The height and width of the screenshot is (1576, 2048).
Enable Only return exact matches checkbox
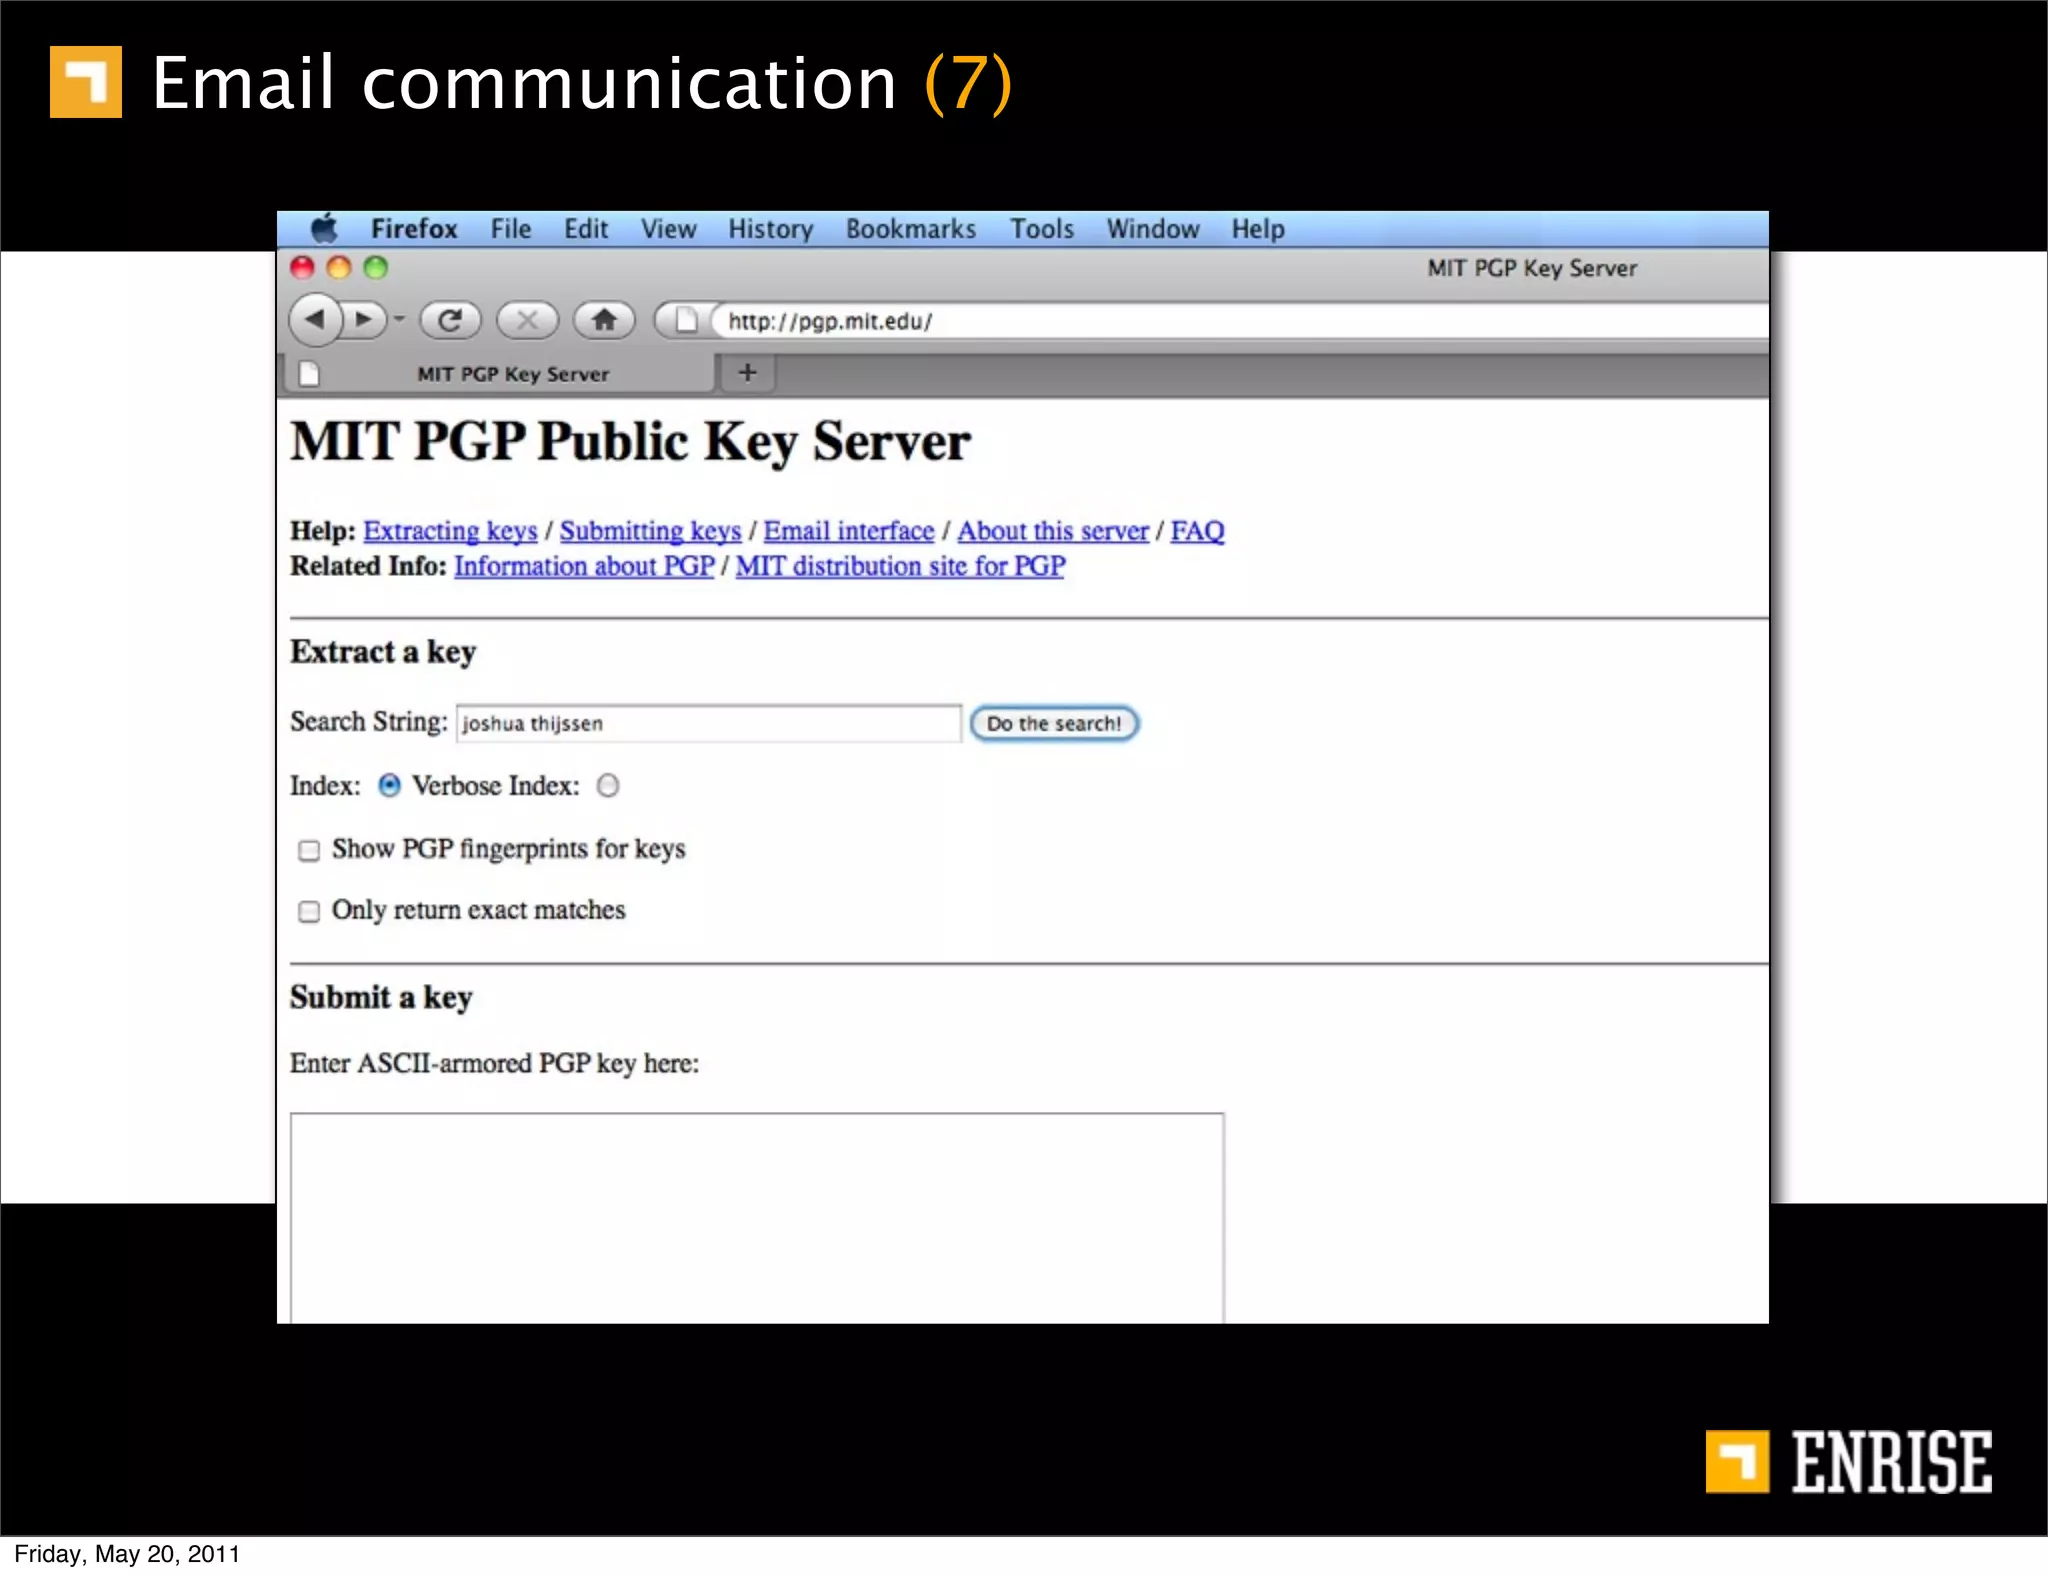pos(309,911)
